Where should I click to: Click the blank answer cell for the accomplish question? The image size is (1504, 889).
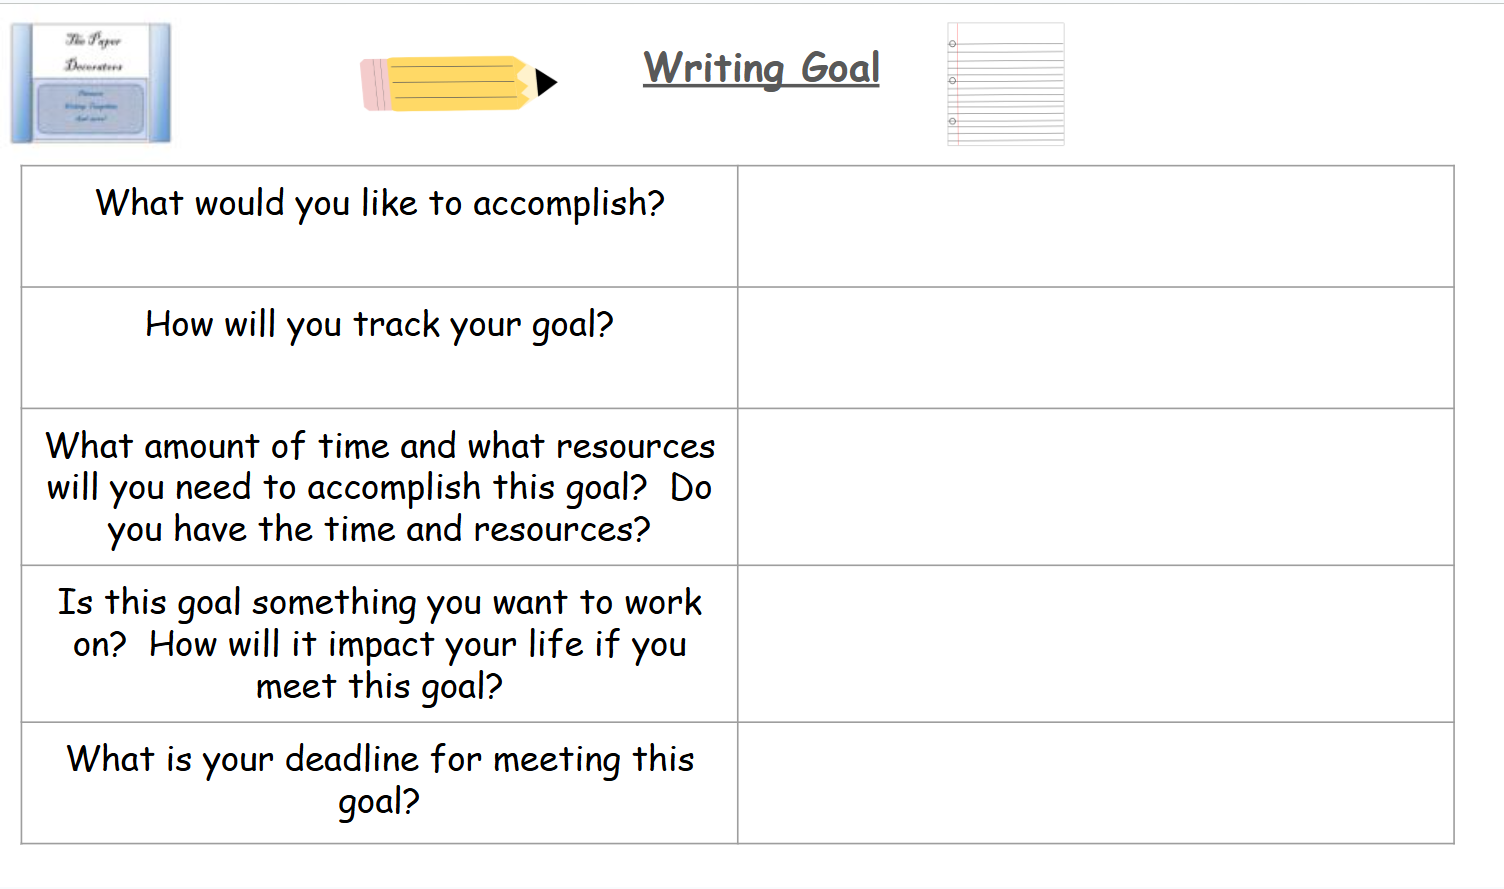(1095, 227)
